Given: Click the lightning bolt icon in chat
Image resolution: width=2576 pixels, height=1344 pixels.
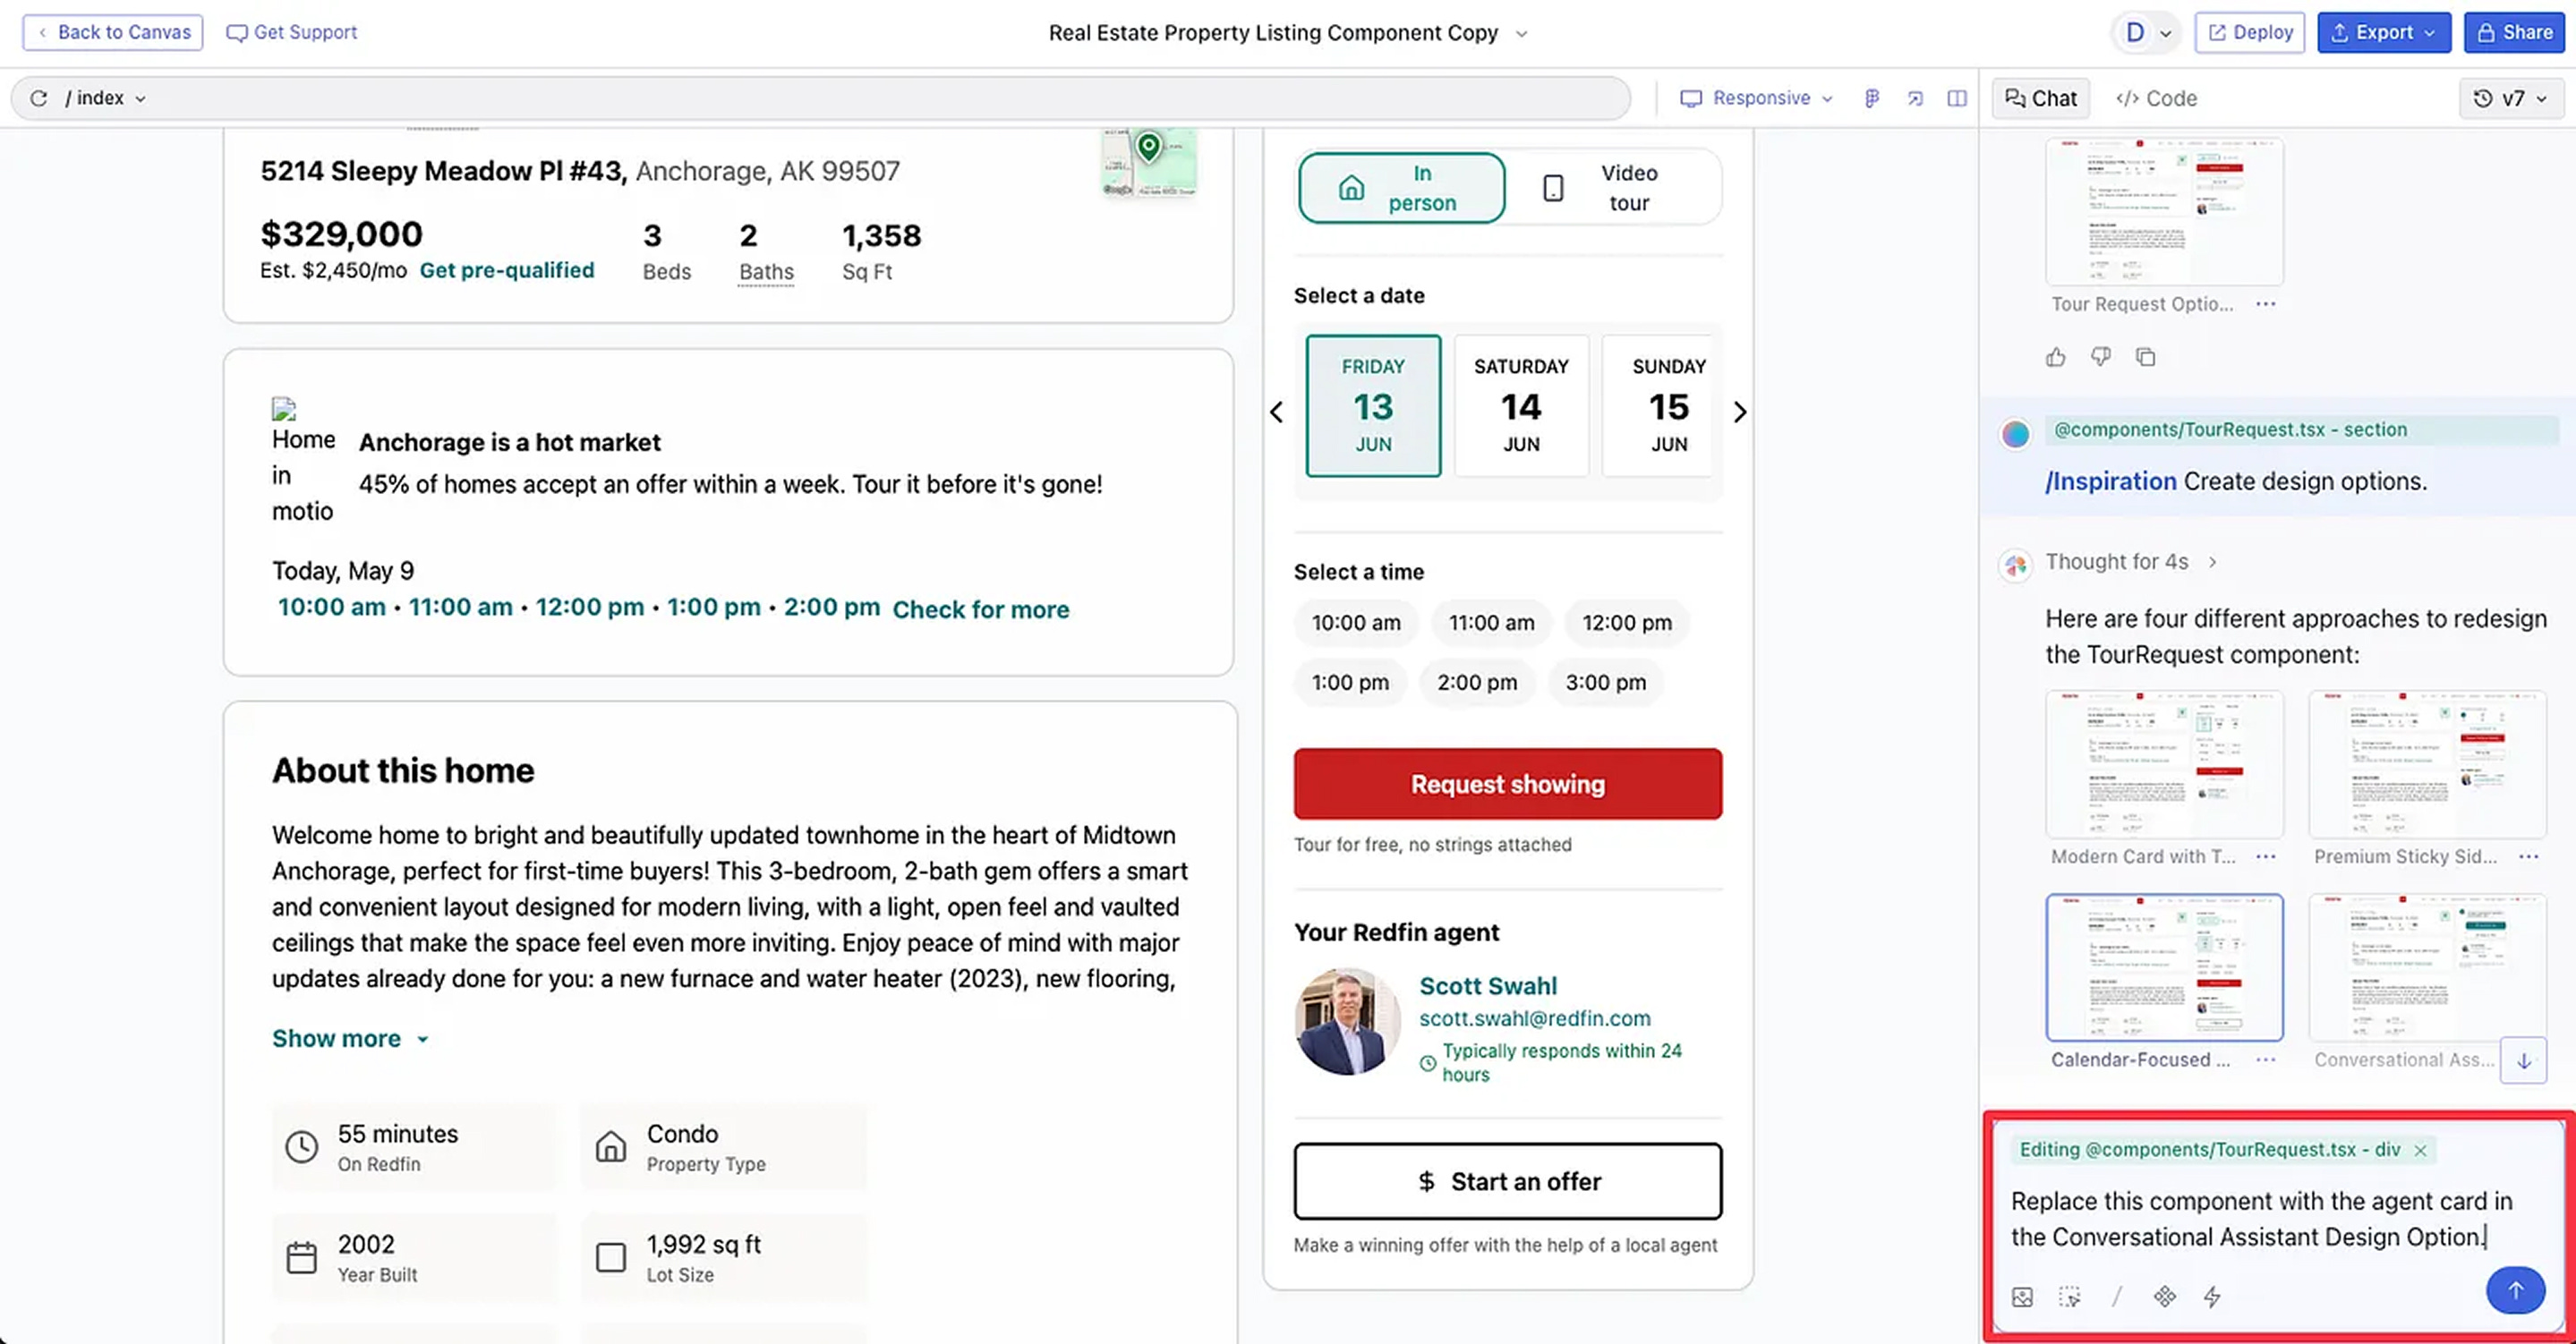Looking at the screenshot, I should (x=2212, y=1297).
